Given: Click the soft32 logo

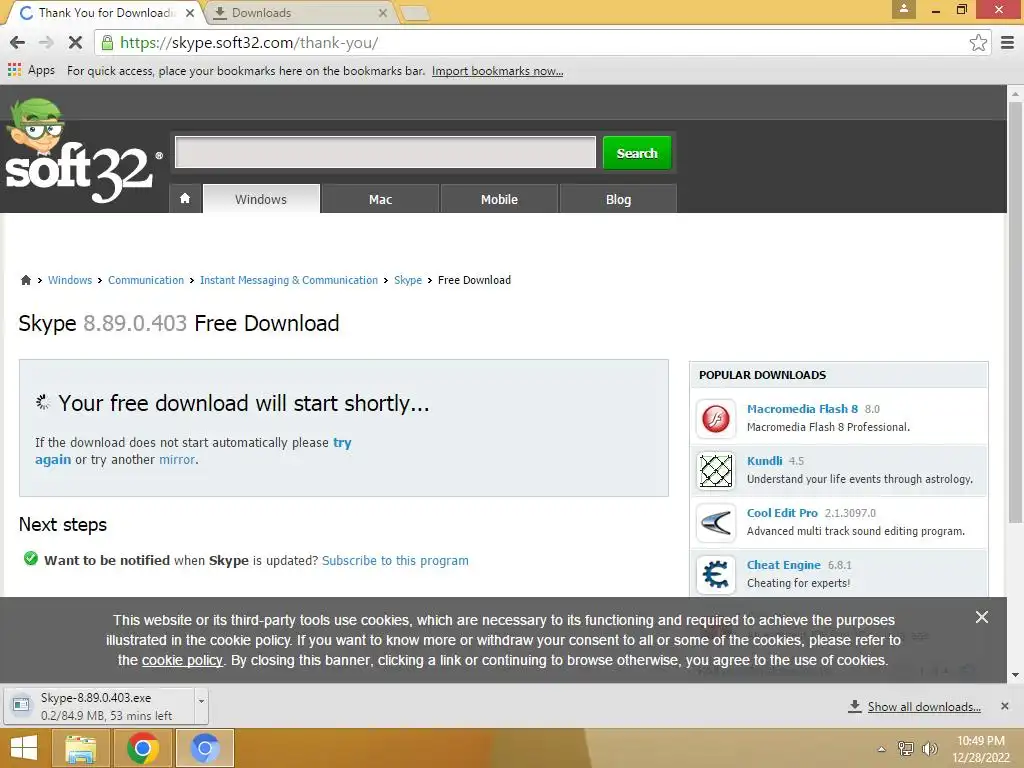Looking at the screenshot, I should [82, 152].
